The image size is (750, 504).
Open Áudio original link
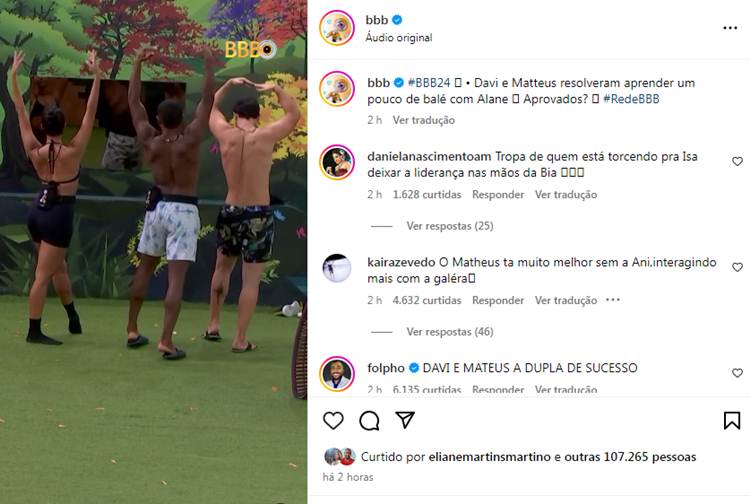(398, 37)
